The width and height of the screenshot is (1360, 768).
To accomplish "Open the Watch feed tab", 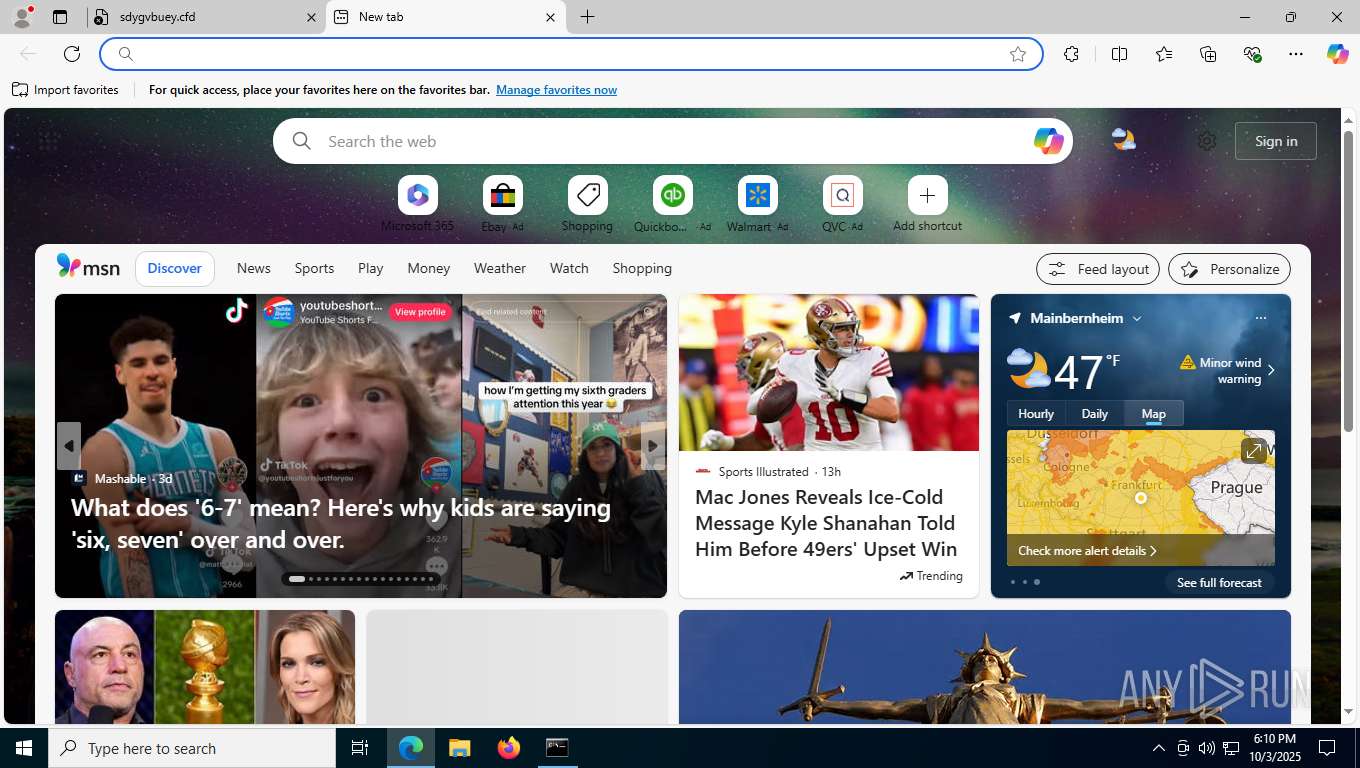I will tap(569, 268).
